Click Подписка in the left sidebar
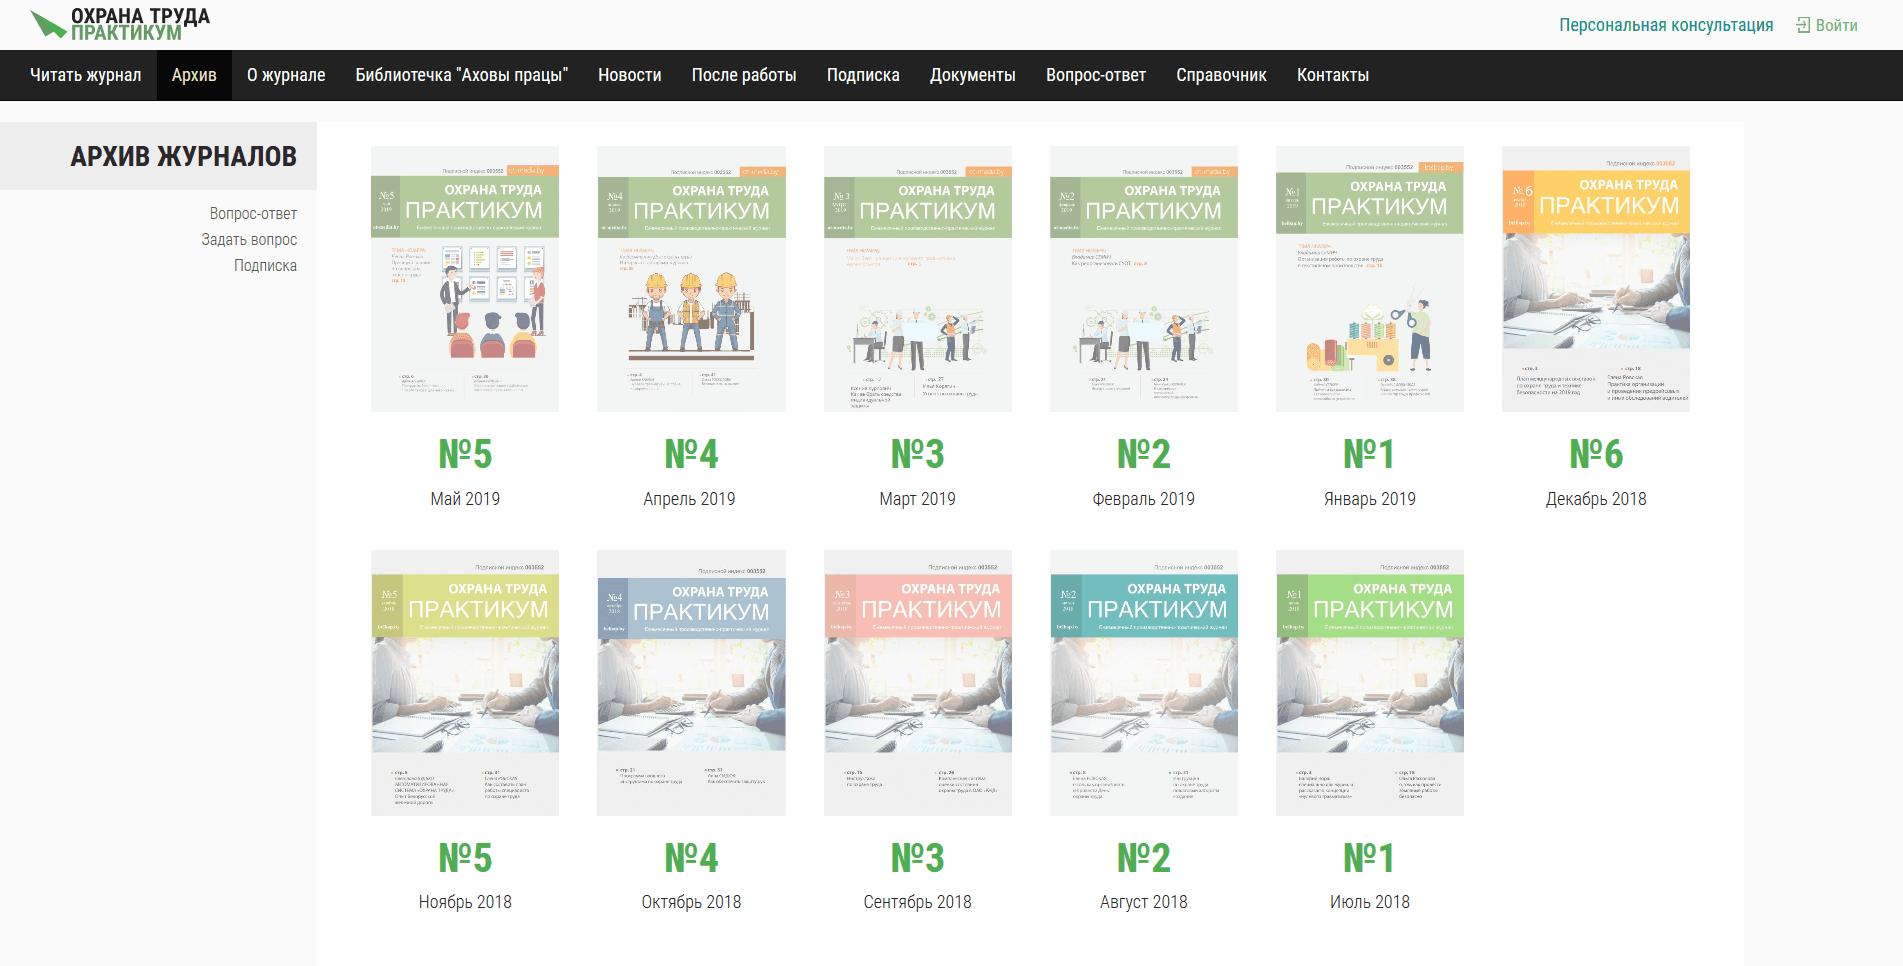The width and height of the screenshot is (1903, 966). 265,265
